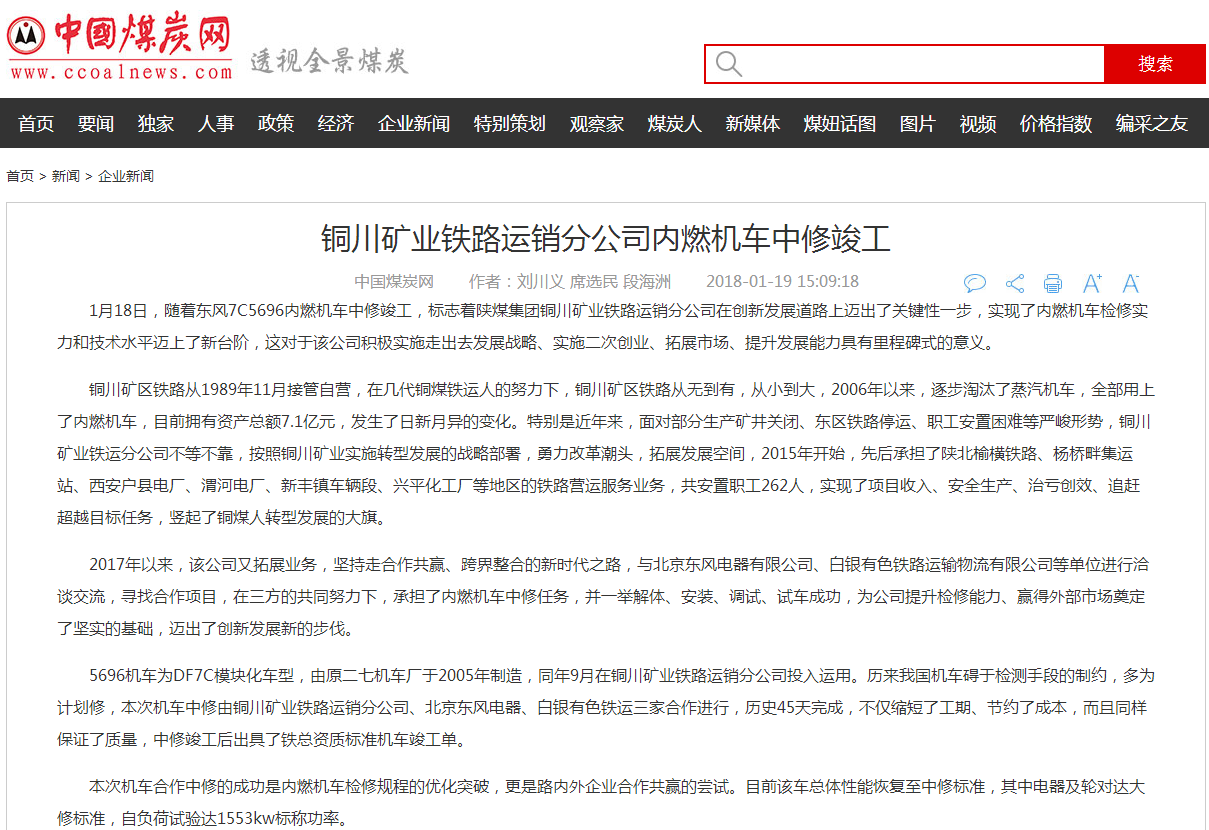Navigate to 特别策划 section
Viewport: 1209px width, 830px height.
coord(510,124)
